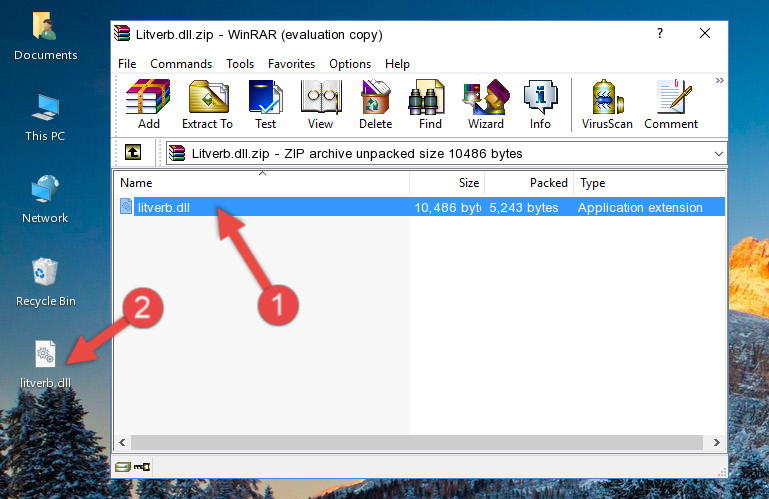Select the litverb.dll row name text
Screen dimensions: 769x499
pyautogui.click(x=164, y=208)
